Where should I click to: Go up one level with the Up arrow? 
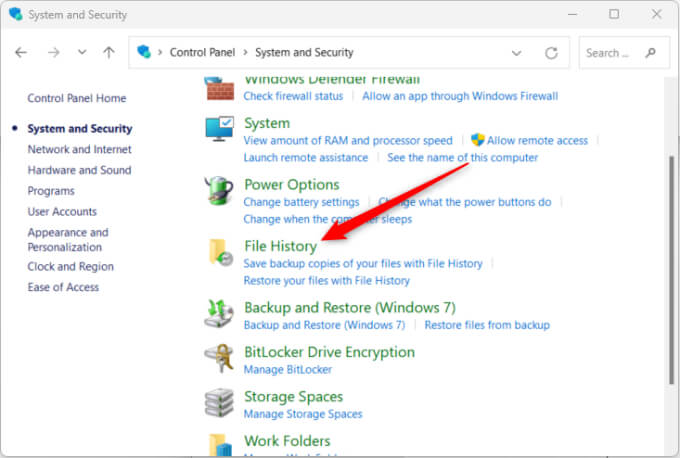point(109,53)
